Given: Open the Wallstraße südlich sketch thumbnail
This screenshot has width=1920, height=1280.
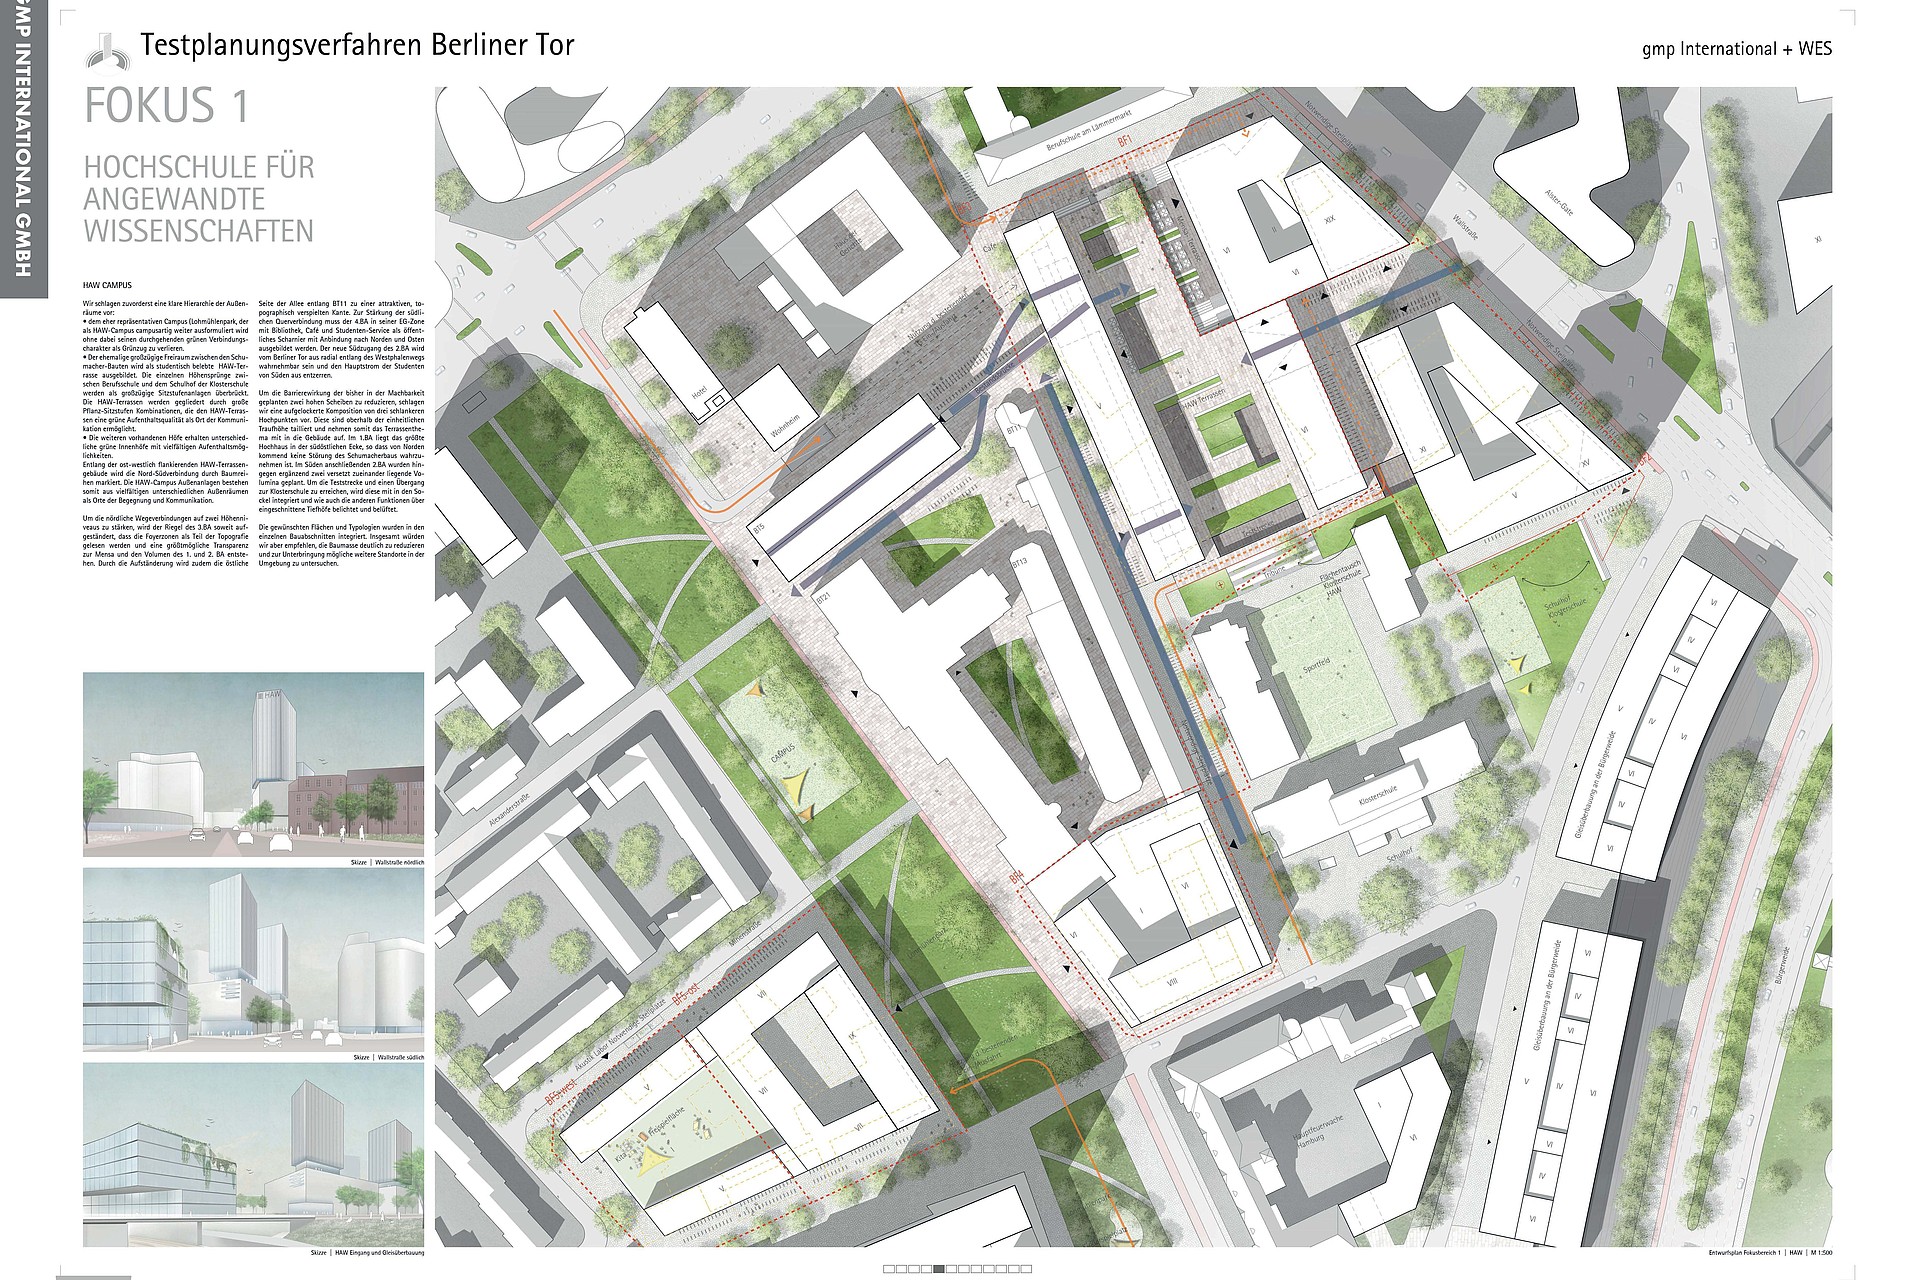Looking at the screenshot, I should pyautogui.click(x=253, y=958).
